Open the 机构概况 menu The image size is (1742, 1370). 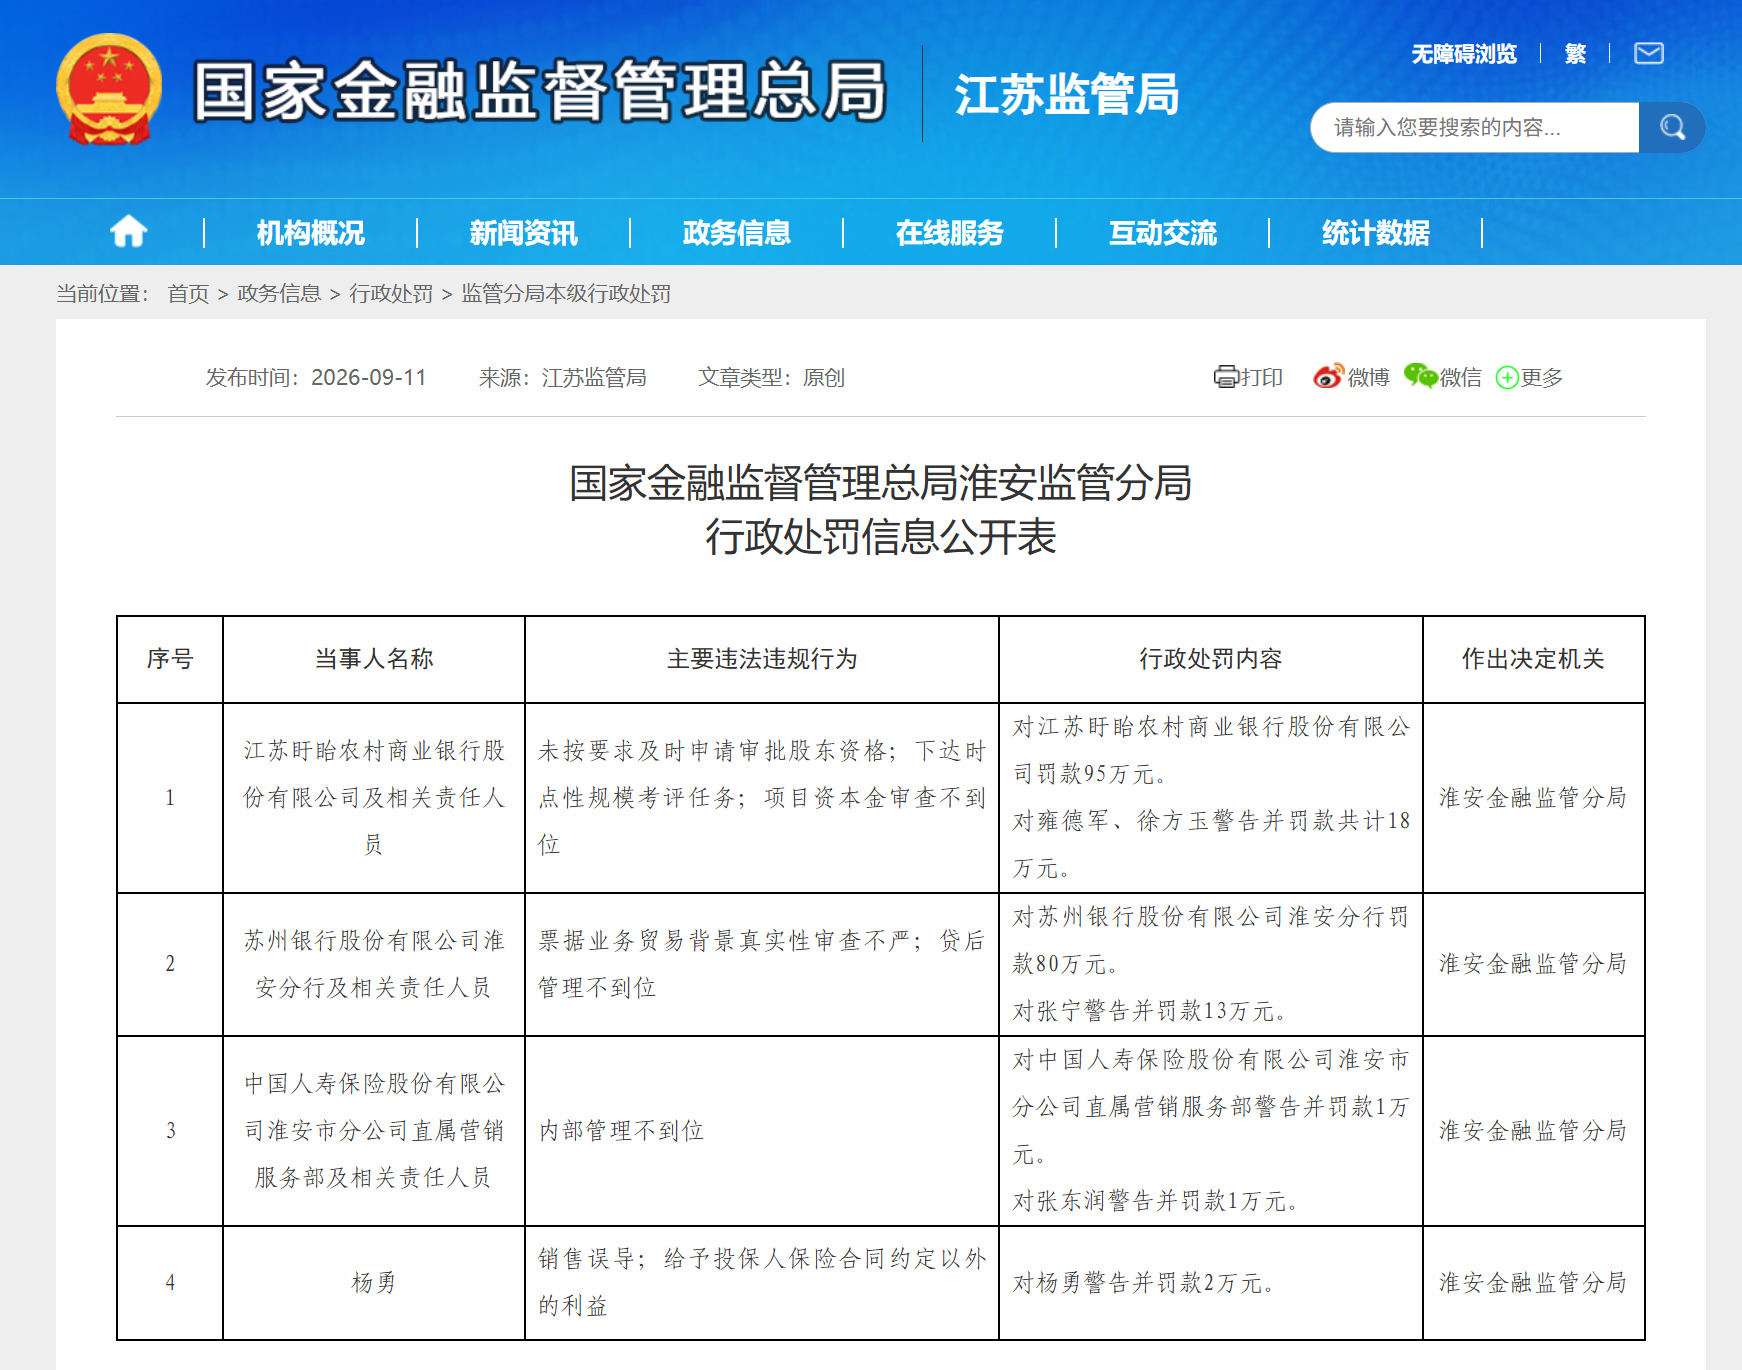click(x=311, y=233)
